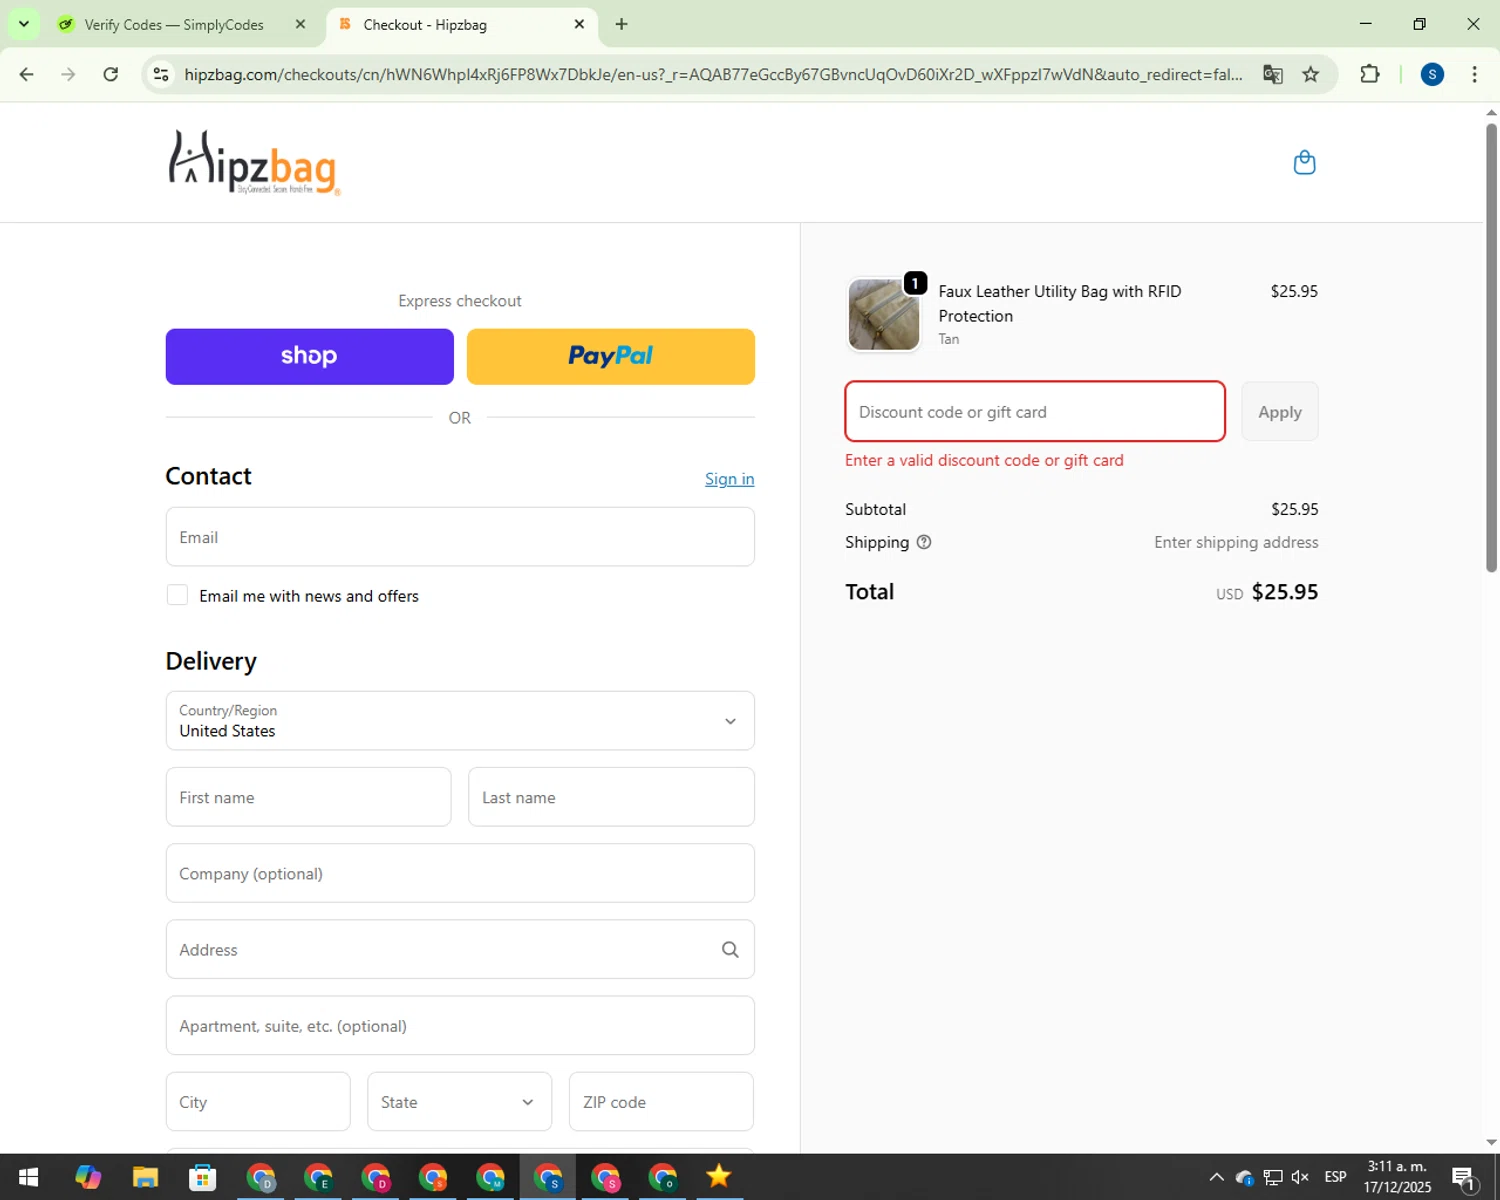
Task: Pay with Shop express checkout
Action: coord(309,356)
